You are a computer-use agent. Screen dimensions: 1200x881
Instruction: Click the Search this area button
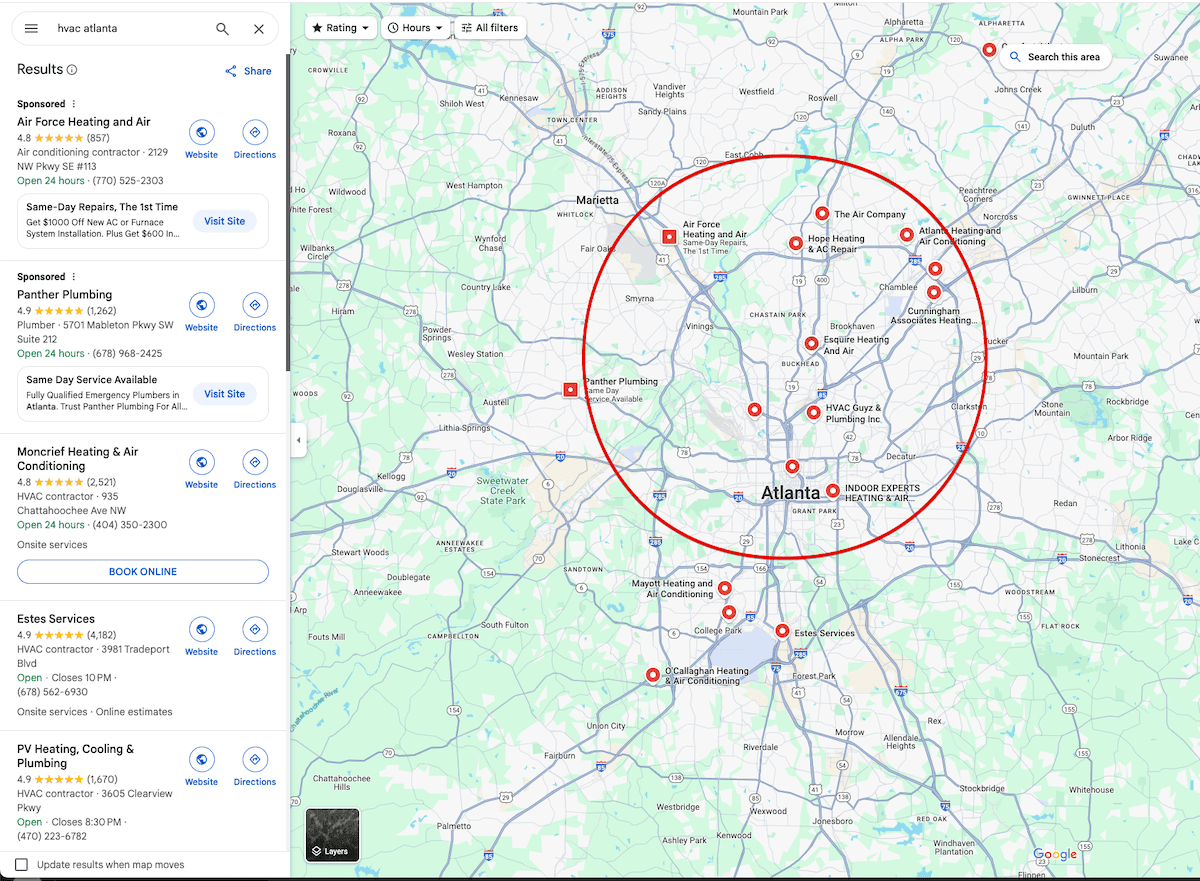(1056, 57)
